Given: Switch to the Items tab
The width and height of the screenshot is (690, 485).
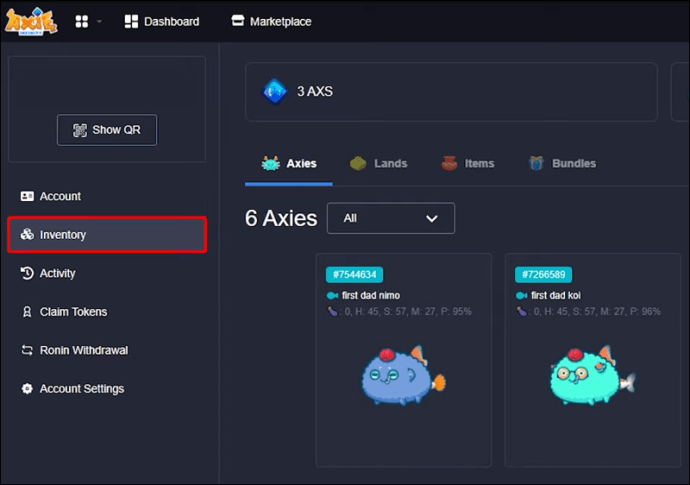Looking at the screenshot, I should click(468, 164).
